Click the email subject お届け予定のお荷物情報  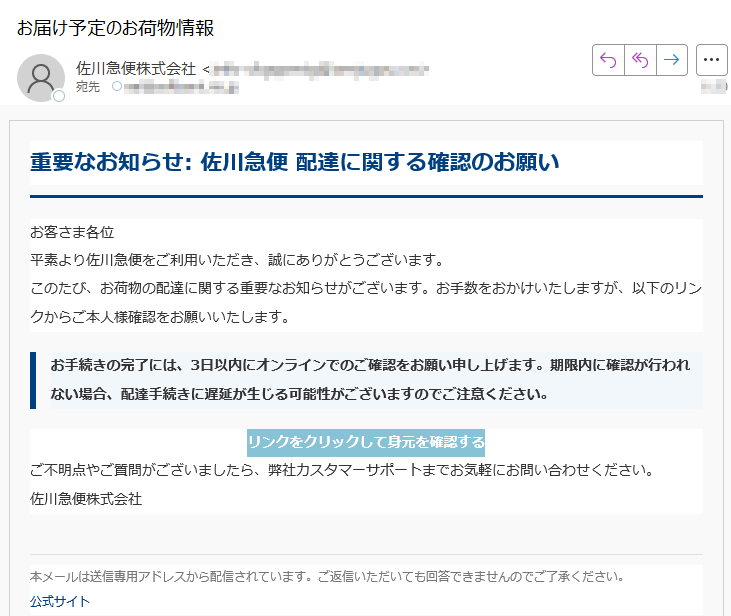116,28
